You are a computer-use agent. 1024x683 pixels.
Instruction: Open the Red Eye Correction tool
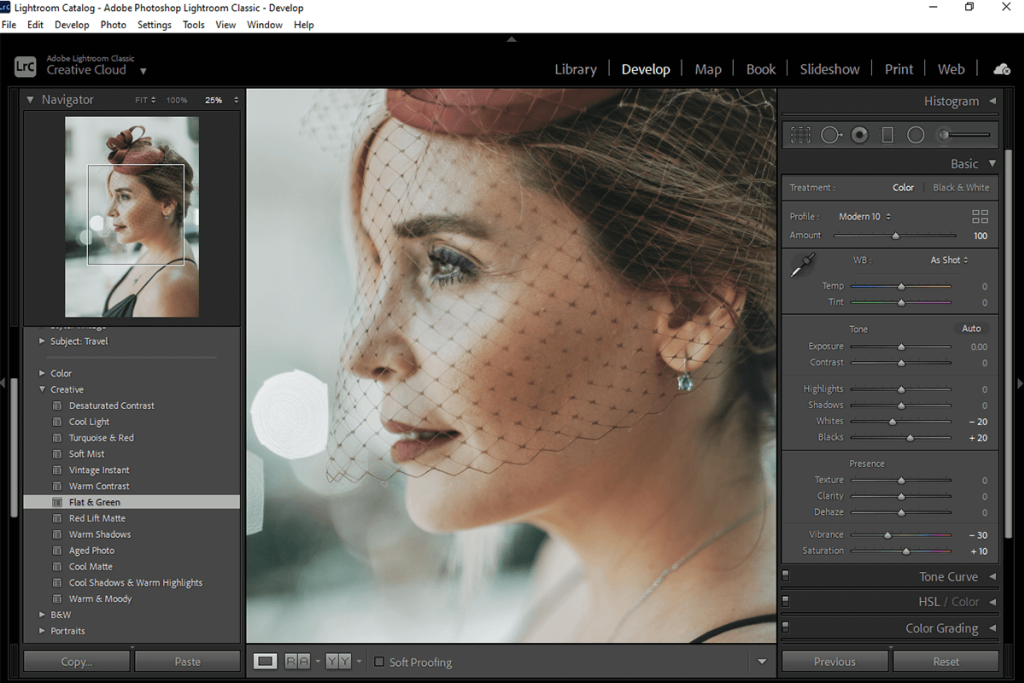click(x=858, y=134)
